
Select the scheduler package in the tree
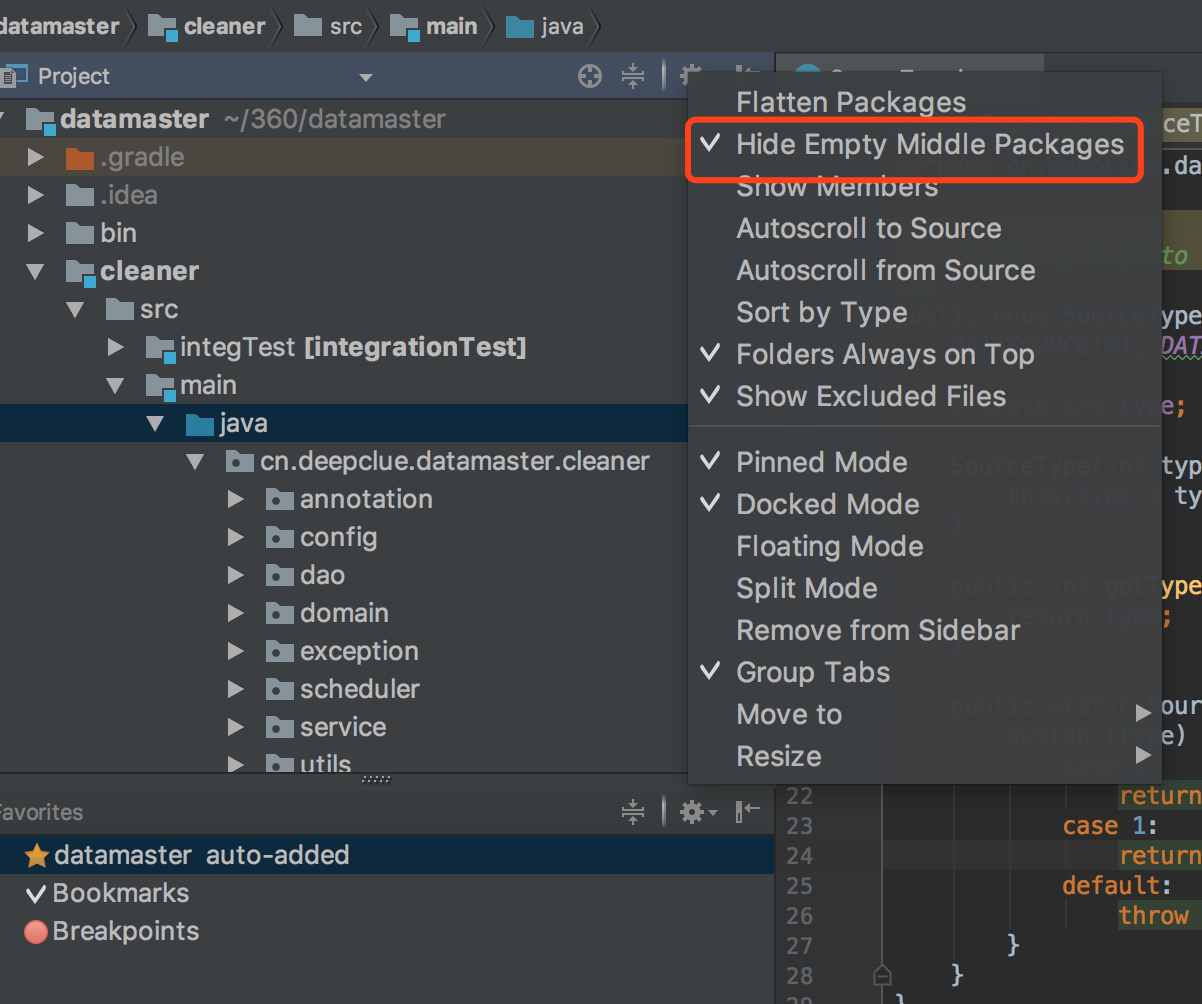coord(359,689)
